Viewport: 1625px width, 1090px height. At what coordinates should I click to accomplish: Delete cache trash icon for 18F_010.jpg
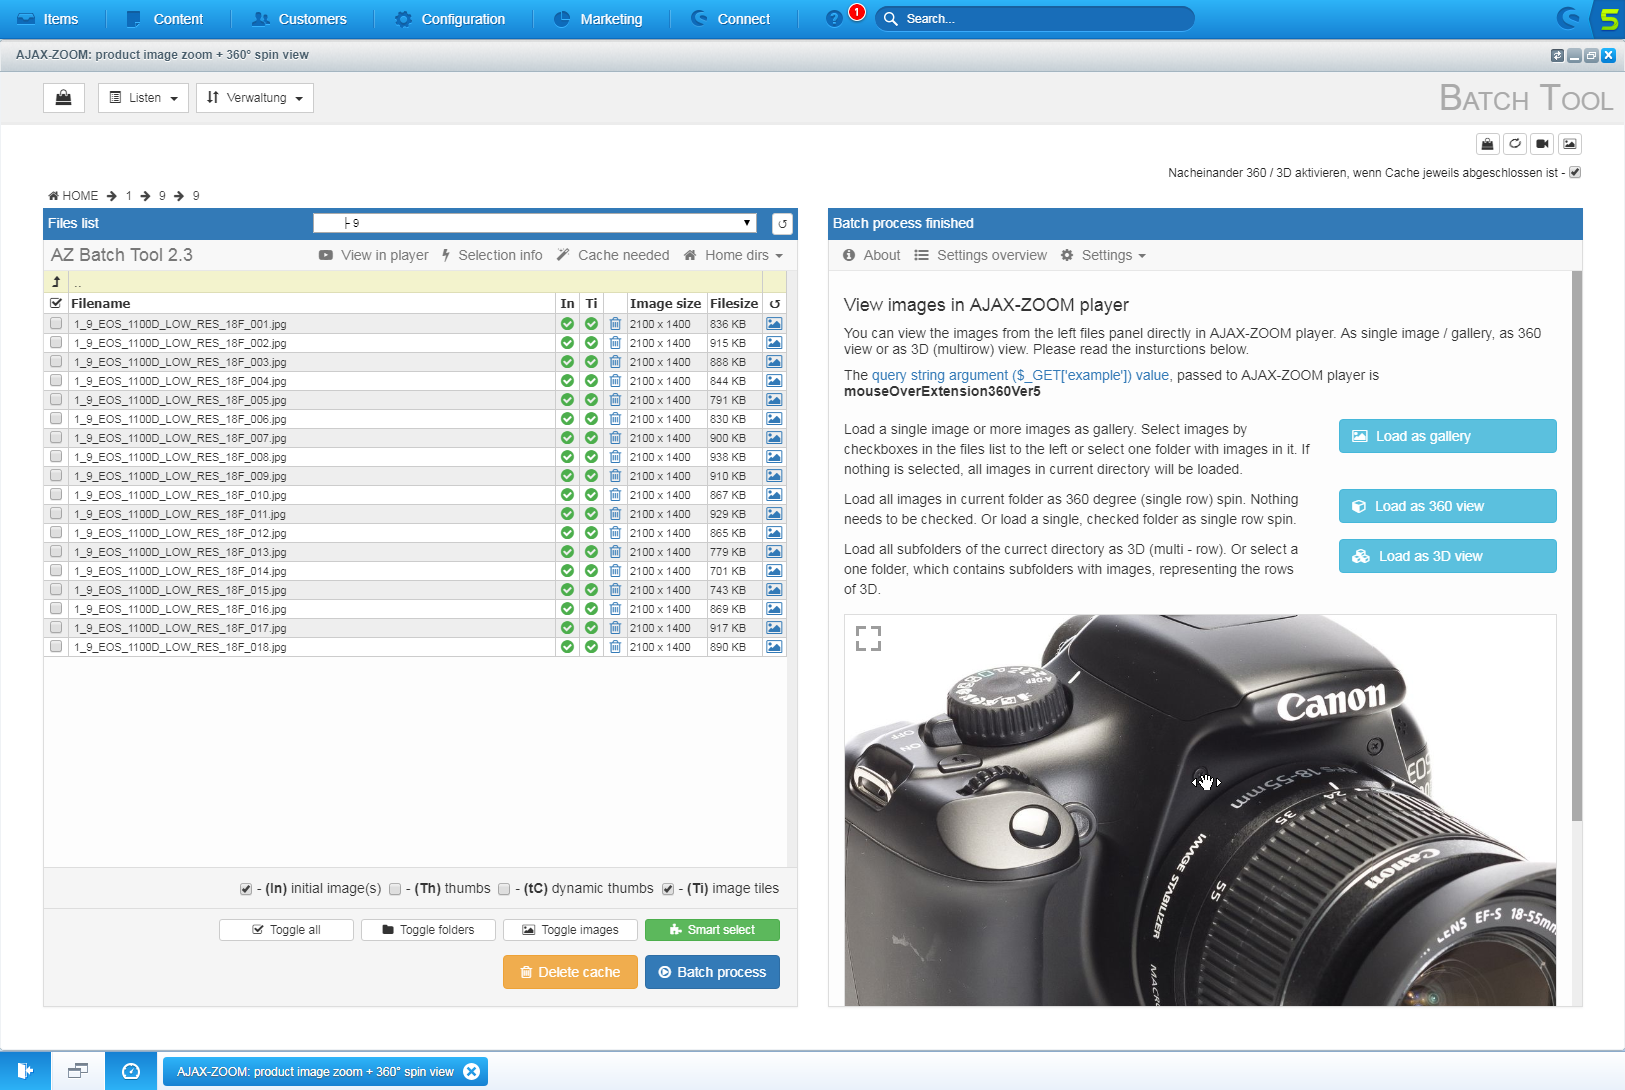[x=615, y=495]
